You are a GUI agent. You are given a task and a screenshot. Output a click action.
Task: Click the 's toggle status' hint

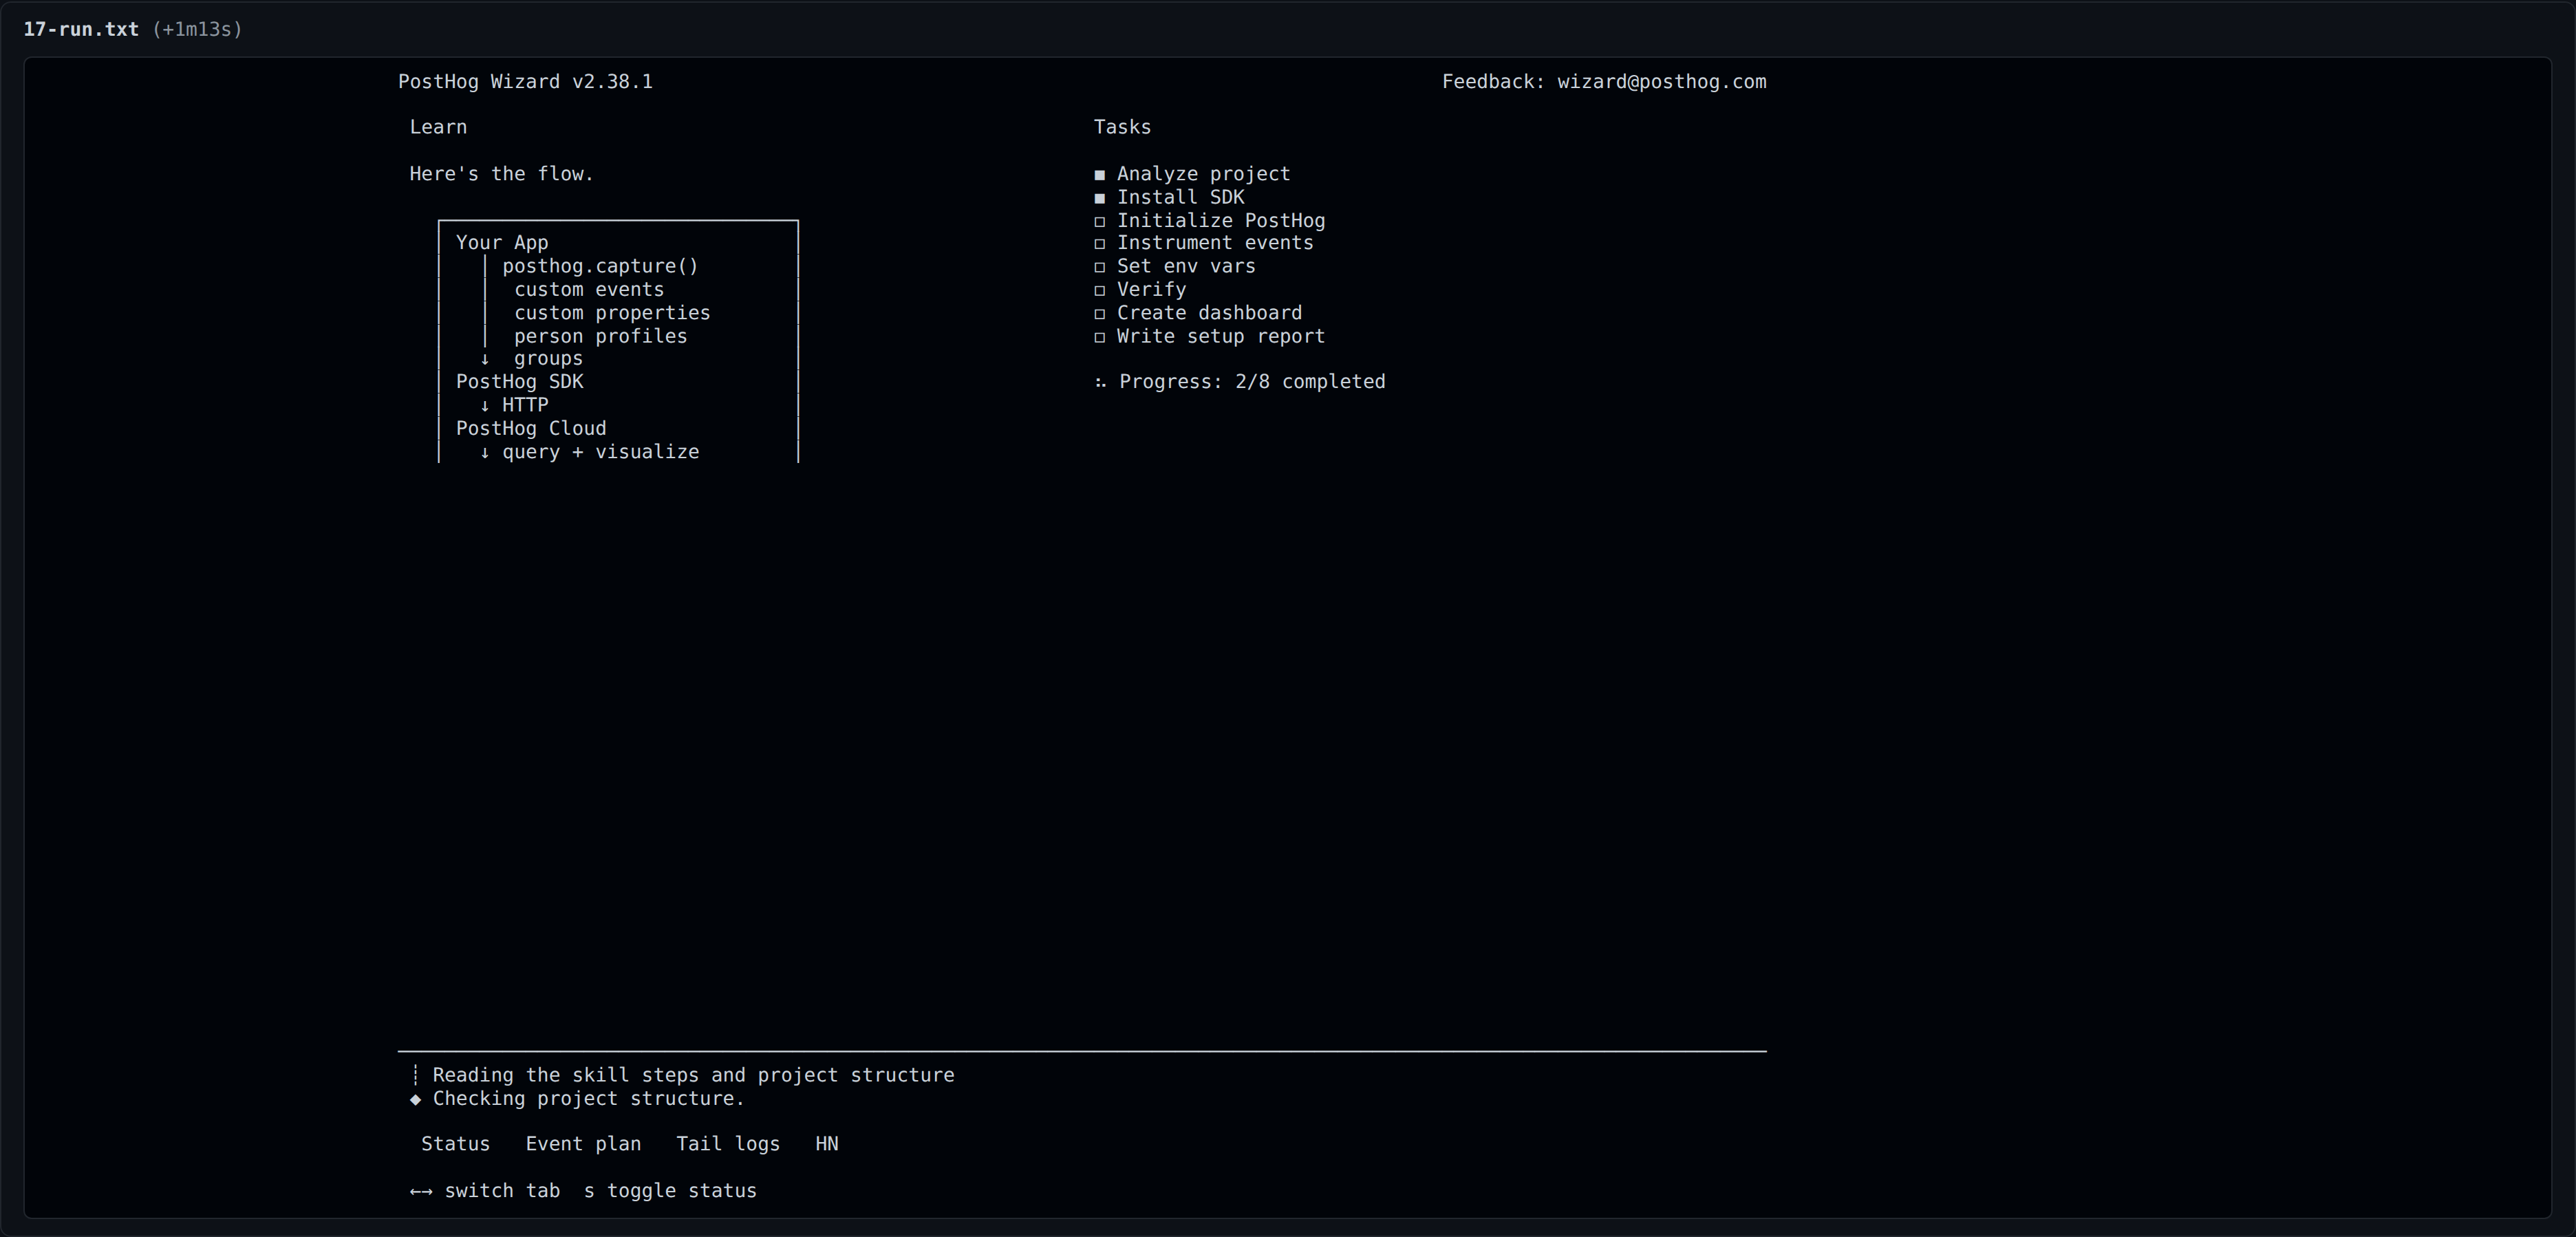click(x=670, y=1191)
